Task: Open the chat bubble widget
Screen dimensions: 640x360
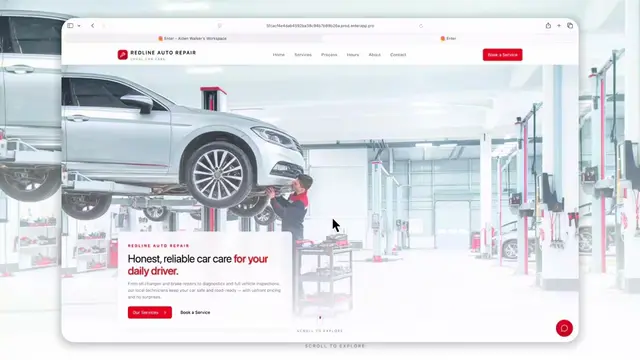Action: point(564,328)
